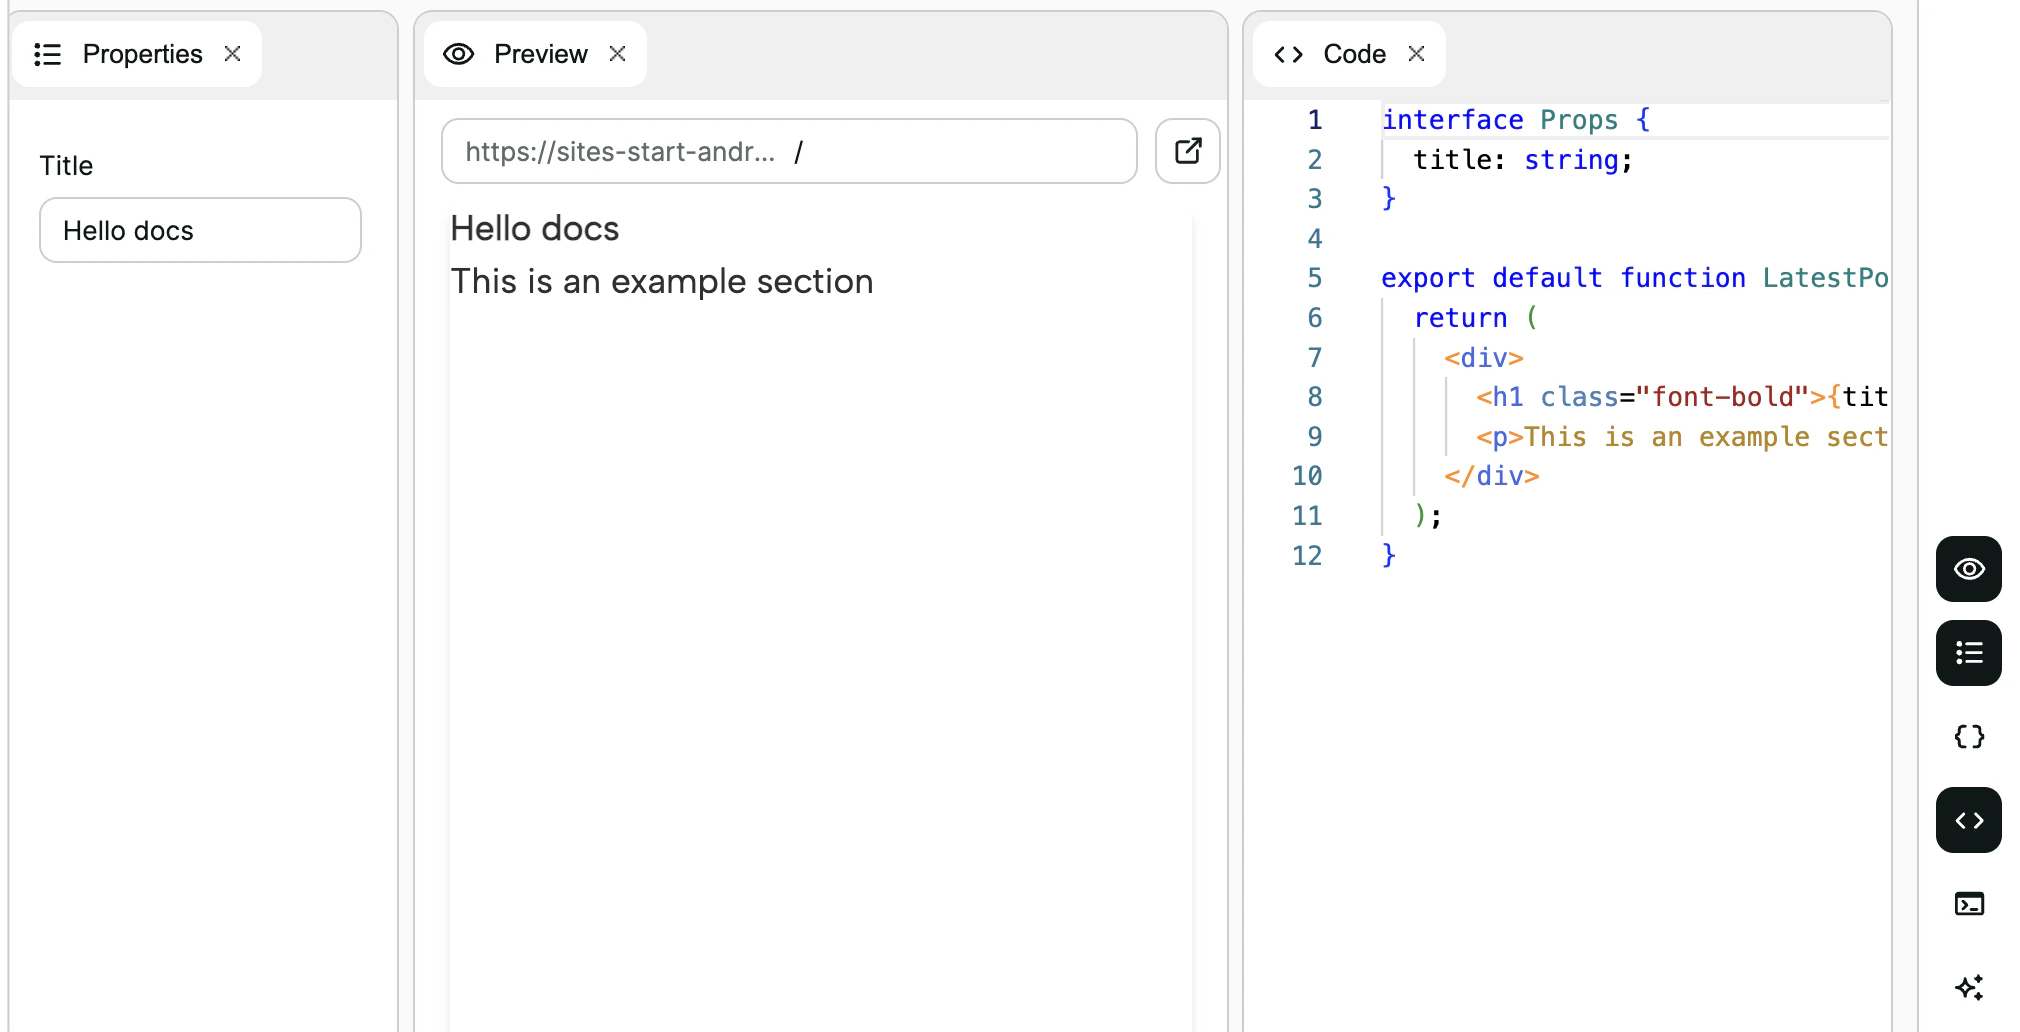This screenshot has width=2020, height=1032.
Task: Close the Properties tab
Action: click(x=232, y=54)
